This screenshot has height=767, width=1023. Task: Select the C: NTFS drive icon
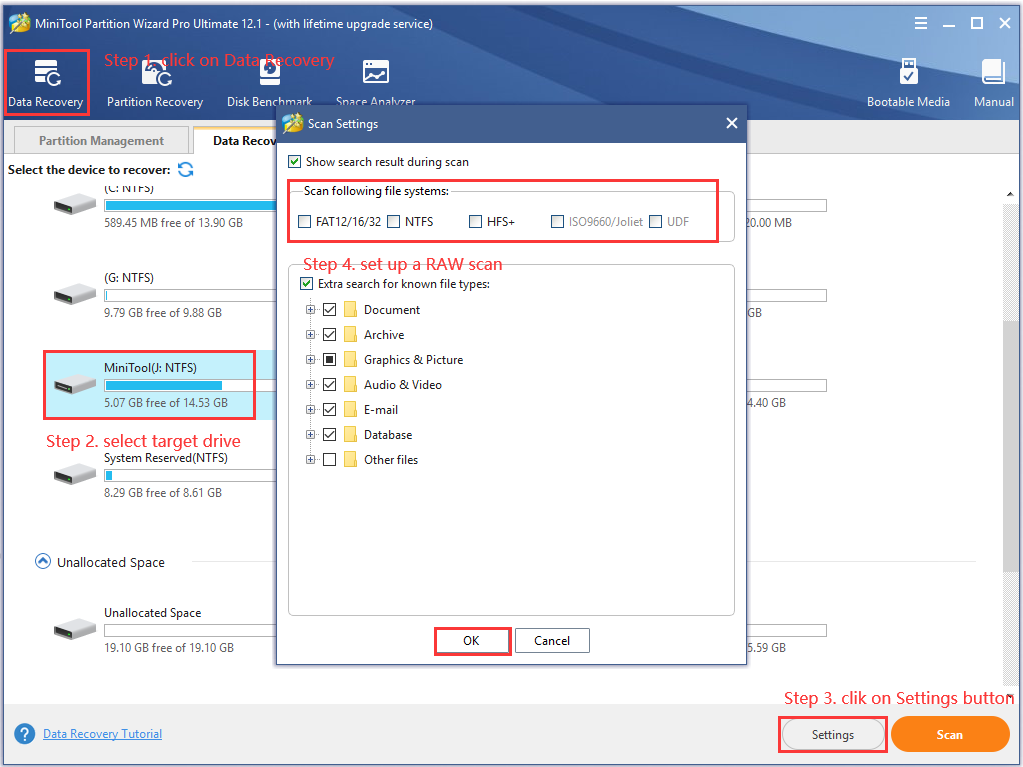tap(75, 204)
